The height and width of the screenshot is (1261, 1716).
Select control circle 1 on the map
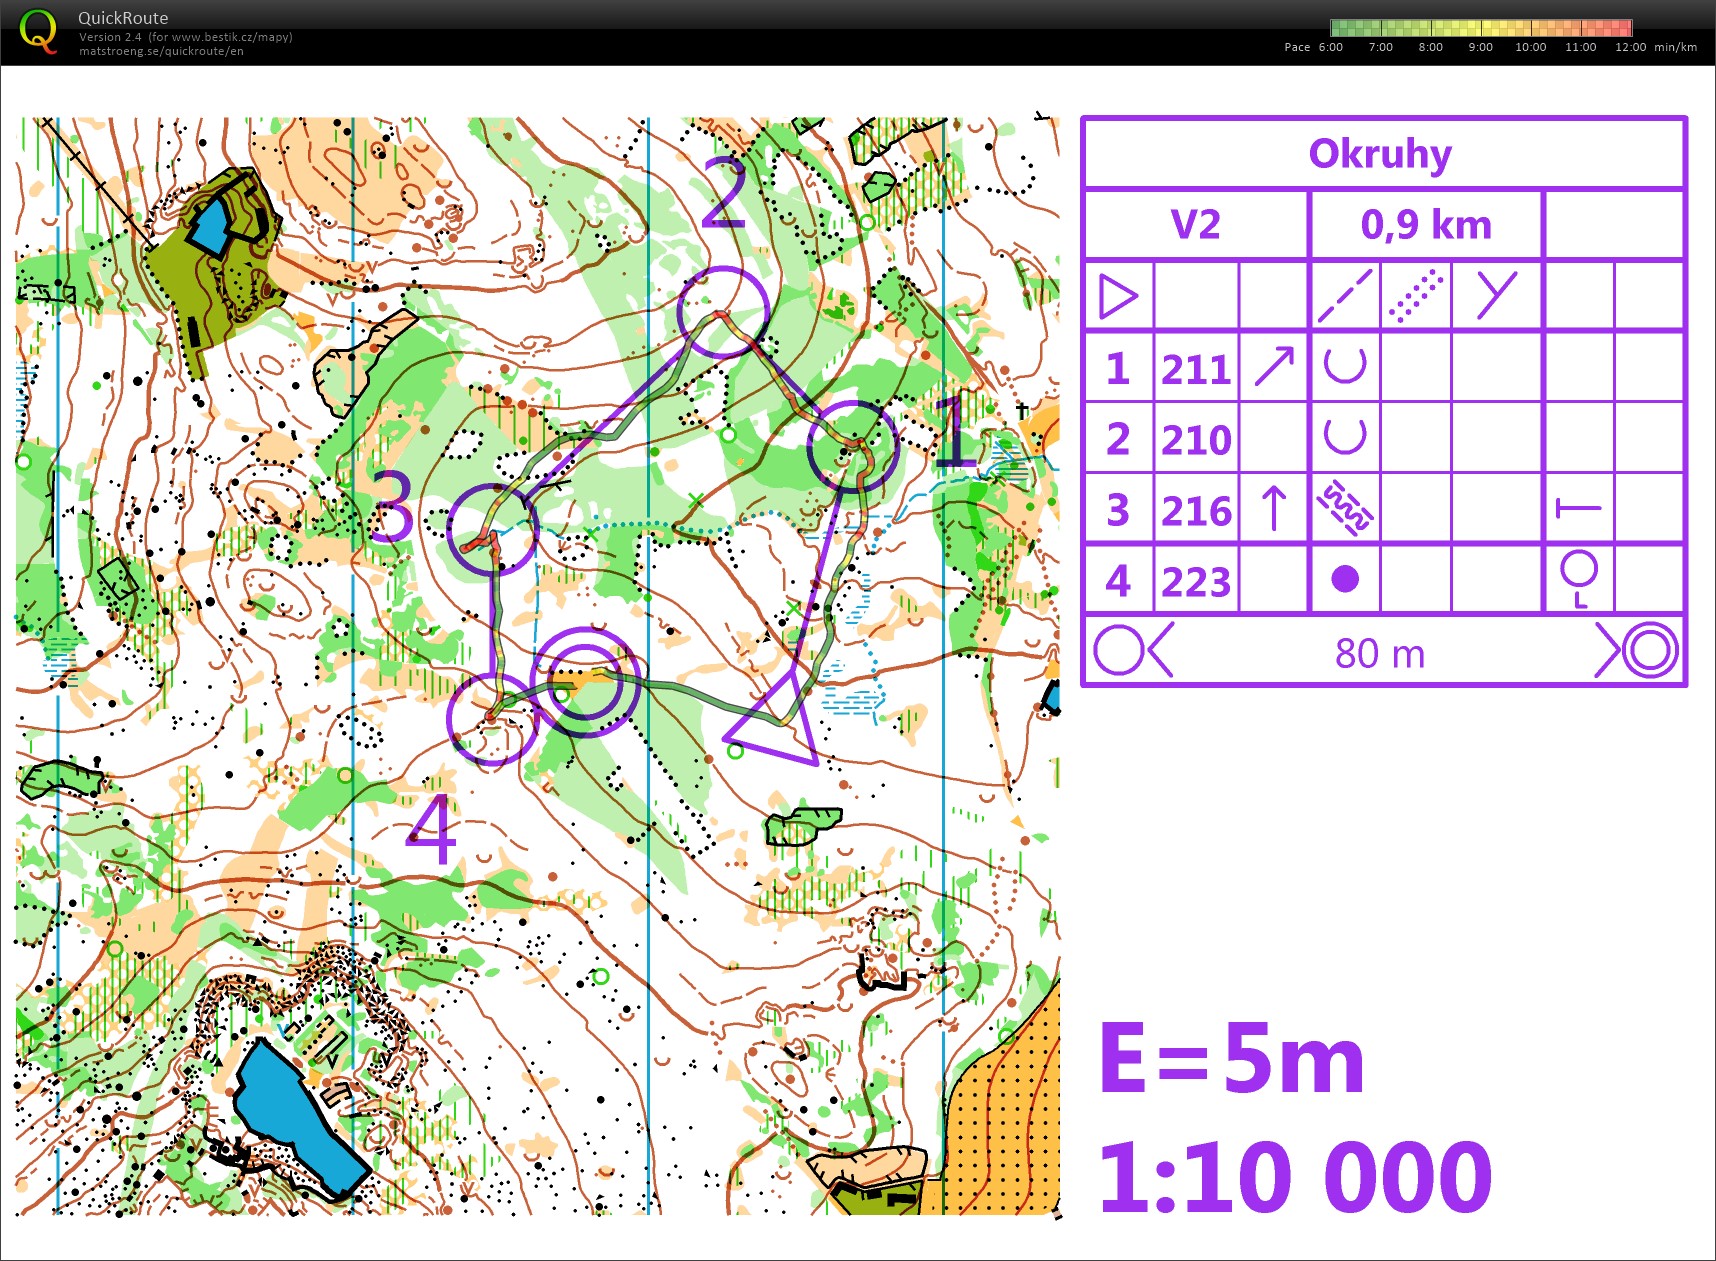(852, 446)
